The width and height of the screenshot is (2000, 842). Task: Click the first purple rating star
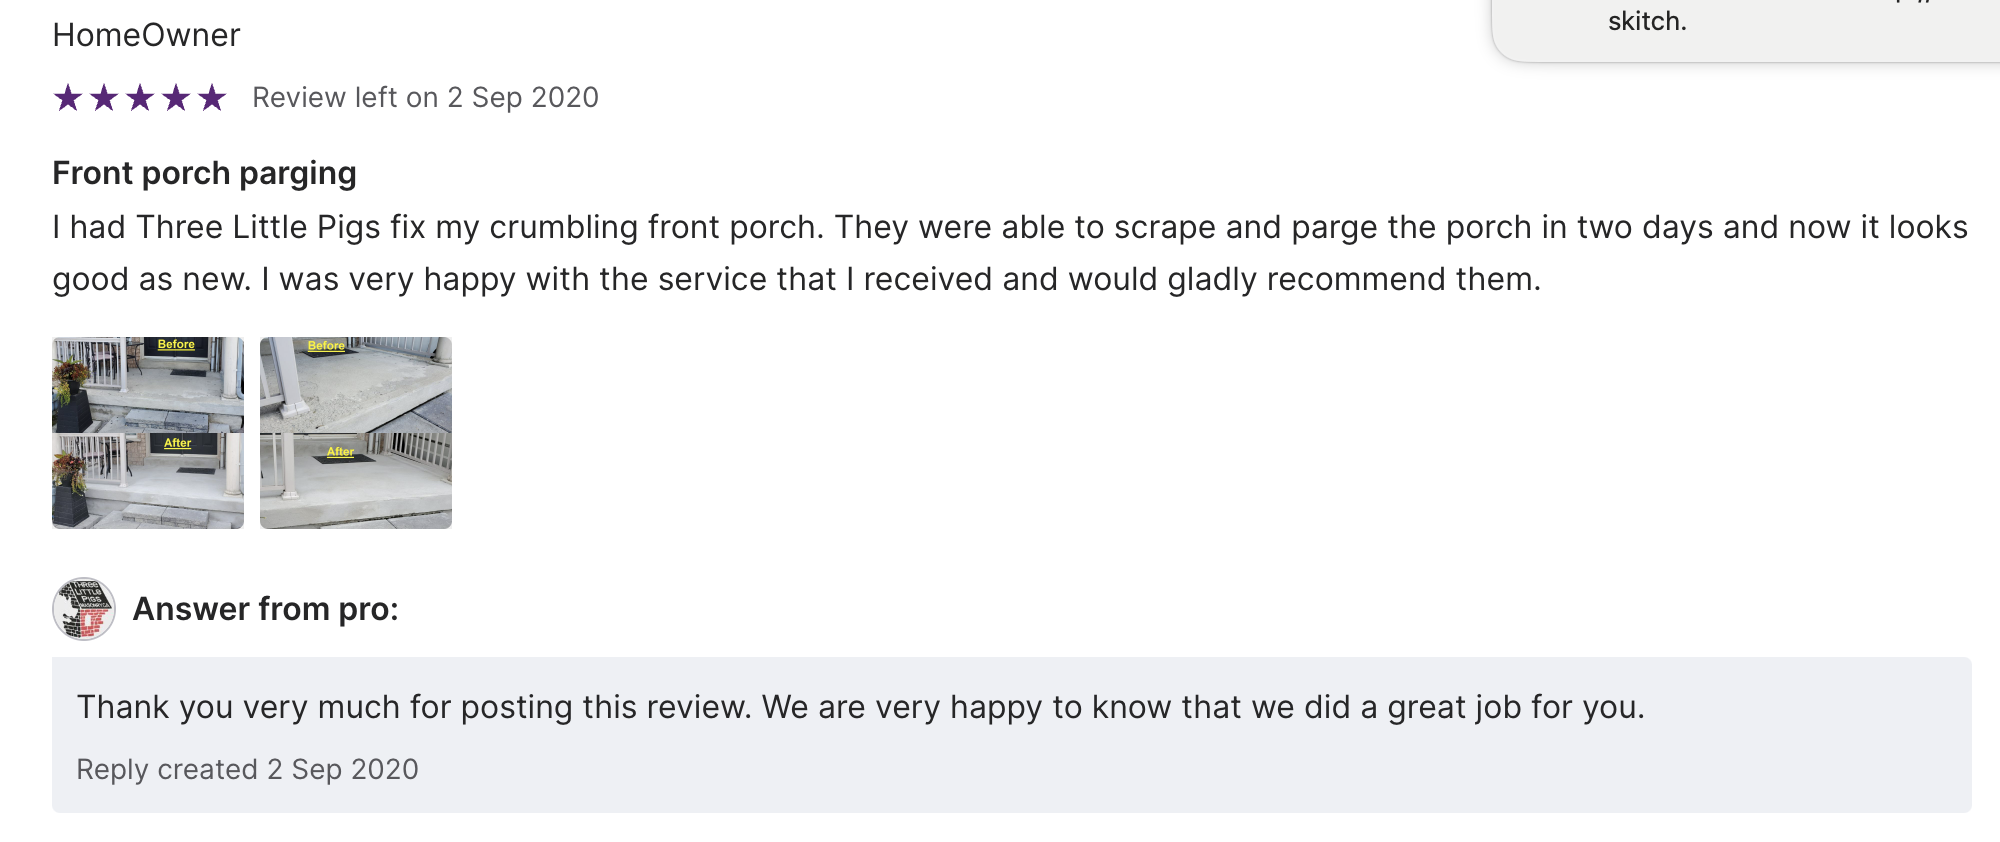(68, 98)
